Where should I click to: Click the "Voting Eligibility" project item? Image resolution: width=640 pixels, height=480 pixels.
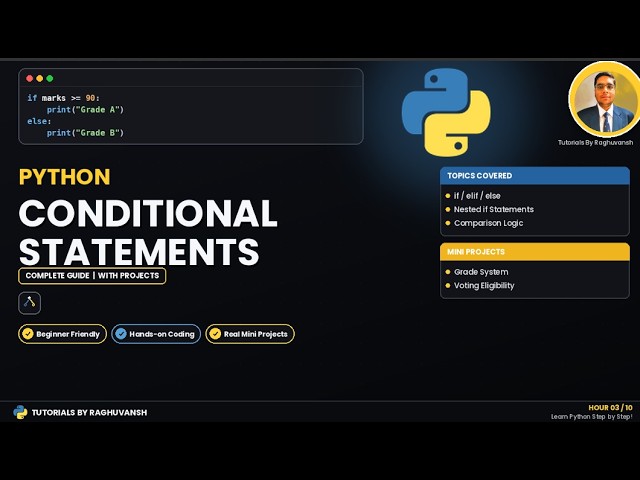484,286
